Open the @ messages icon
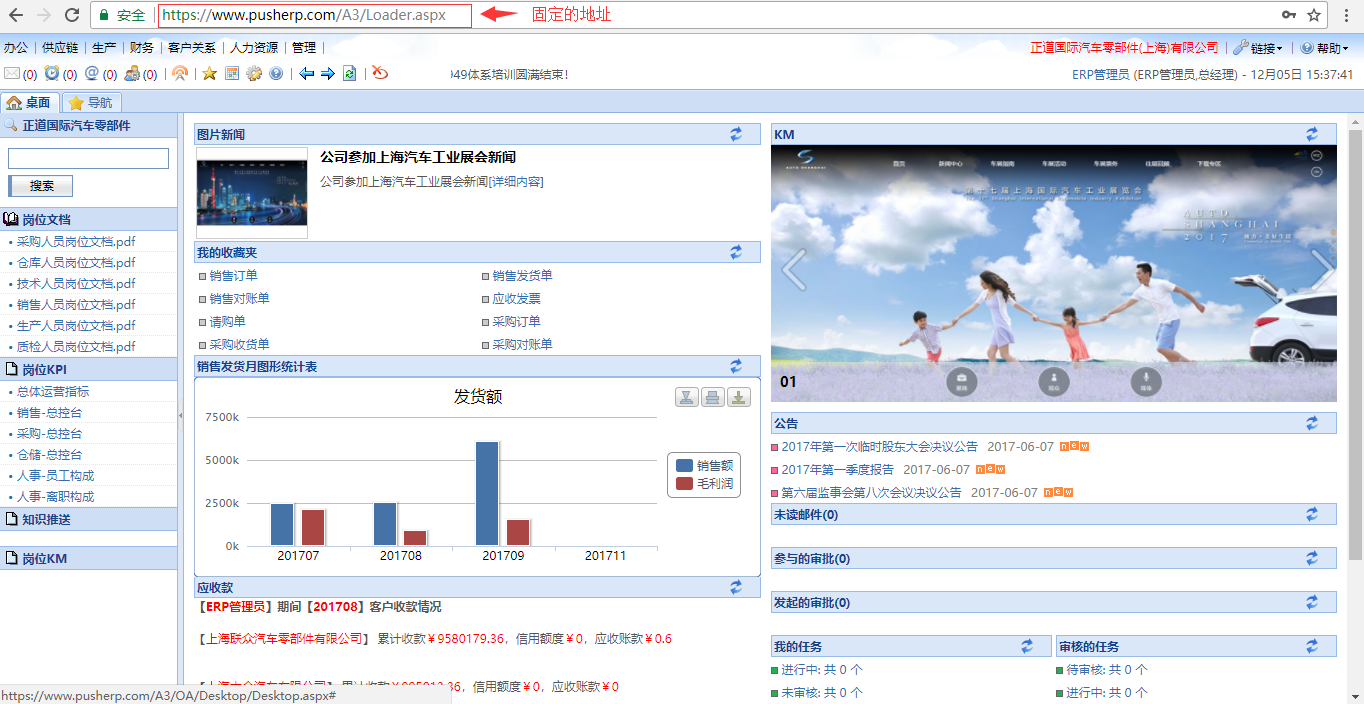Screen dimensions: 1364x704 [92, 72]
